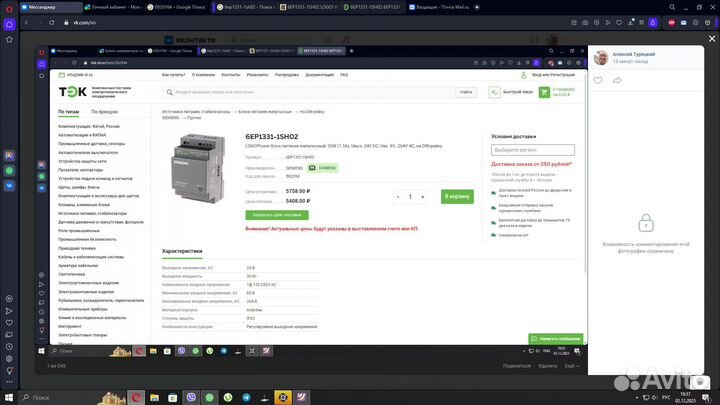Open the Siemens power supply product image

click(198, 168)
